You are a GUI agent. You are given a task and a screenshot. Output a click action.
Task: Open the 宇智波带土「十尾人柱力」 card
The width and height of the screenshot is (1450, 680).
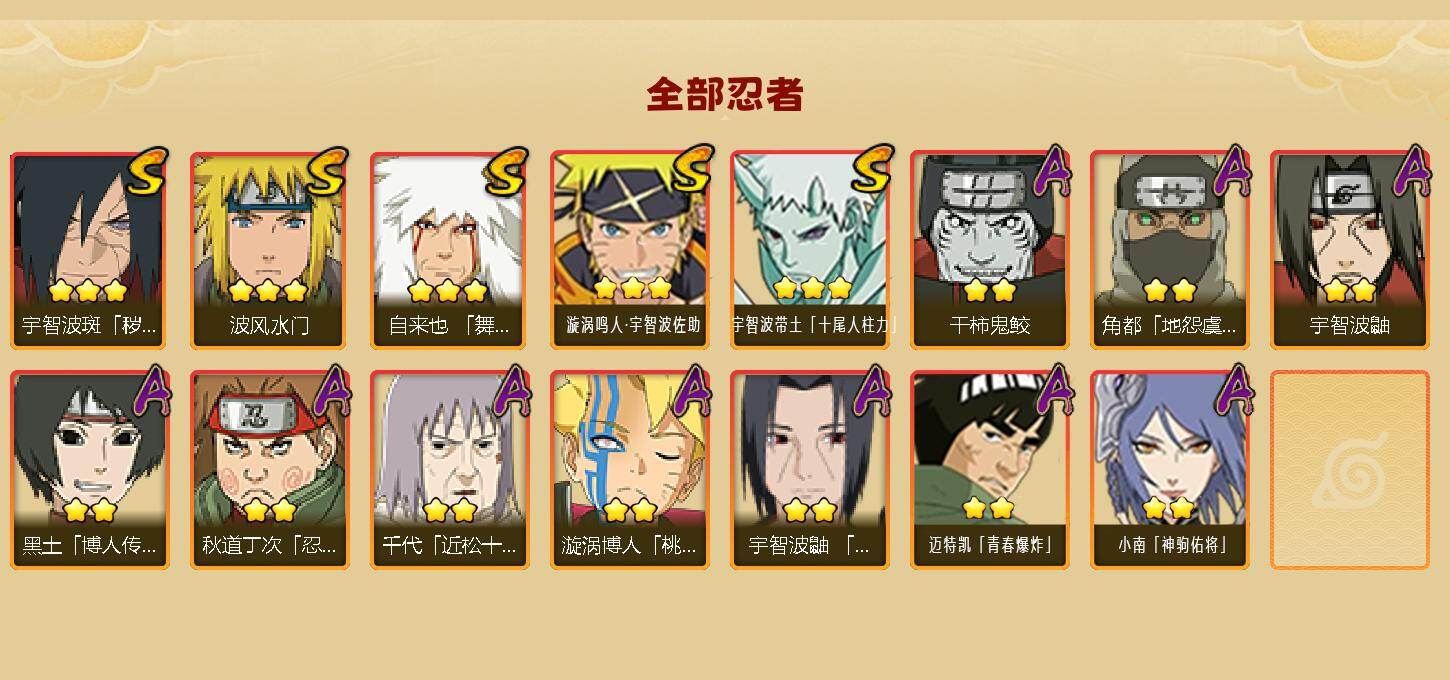tap(809, 250)
